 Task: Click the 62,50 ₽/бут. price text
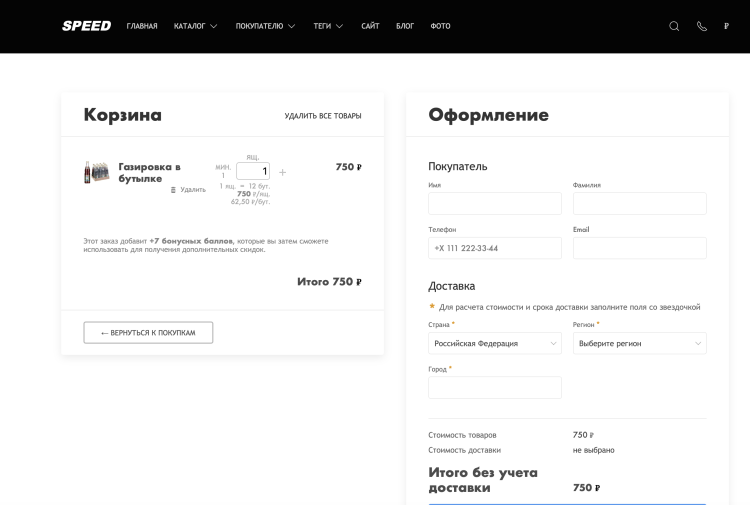(x=251, y=202)
